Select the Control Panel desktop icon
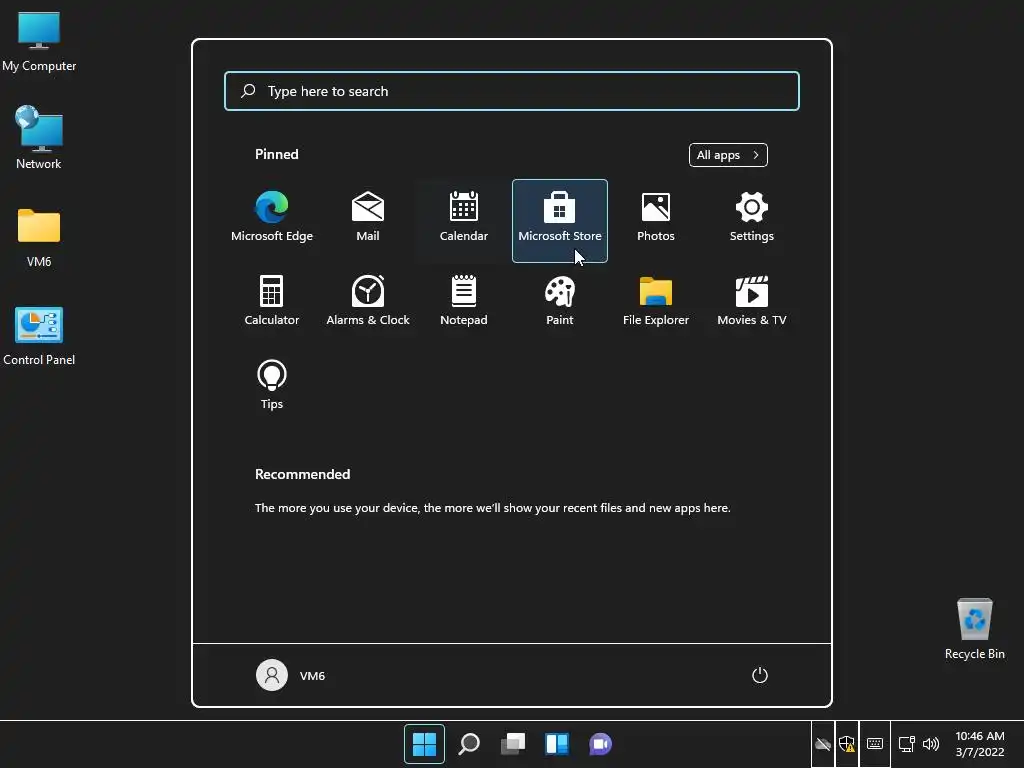The width and height of the screenshot is (1024, 768). point(39,336)
